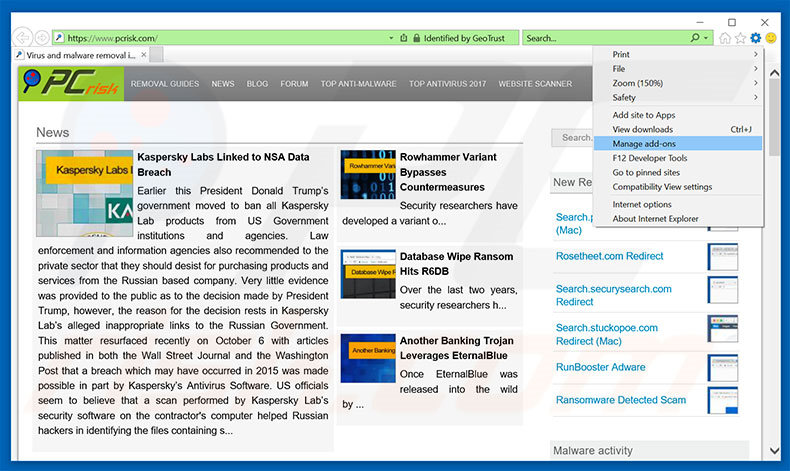The image size is (790, 471).
Task: Open Ransomware Detected Scam link
Action: tap(621, 400)
